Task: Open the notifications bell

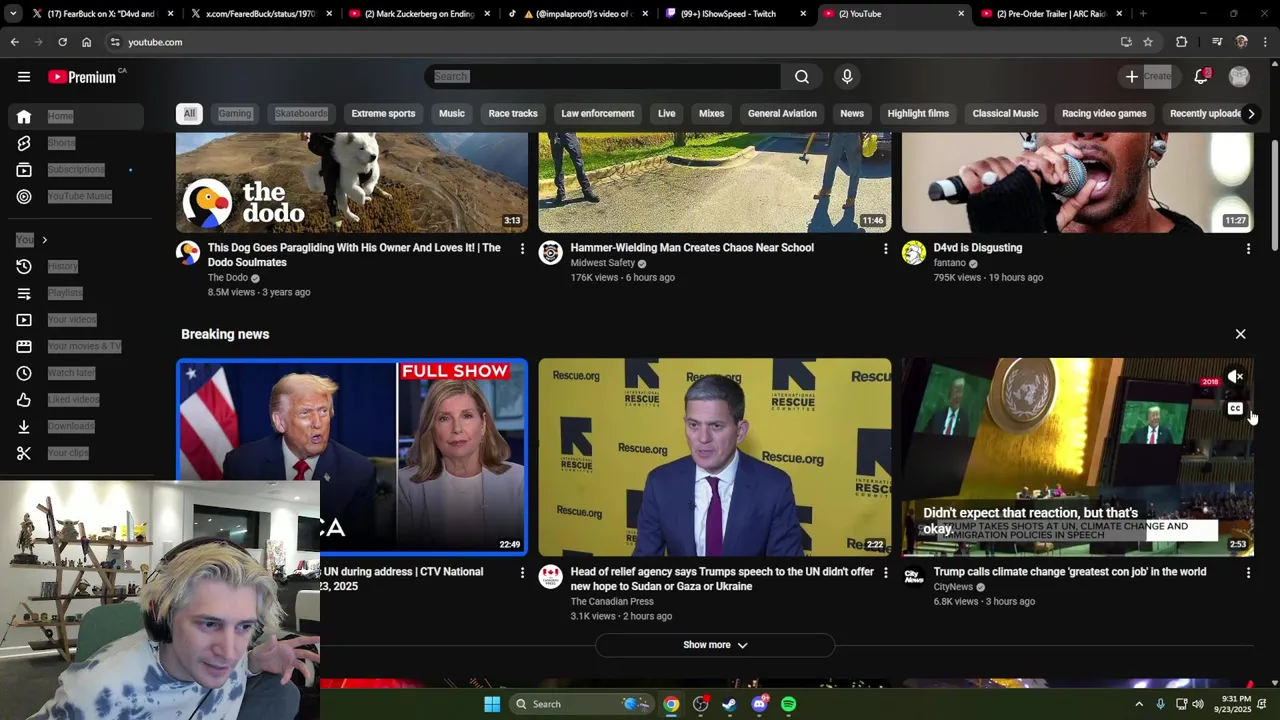Action: [1201, 76]
